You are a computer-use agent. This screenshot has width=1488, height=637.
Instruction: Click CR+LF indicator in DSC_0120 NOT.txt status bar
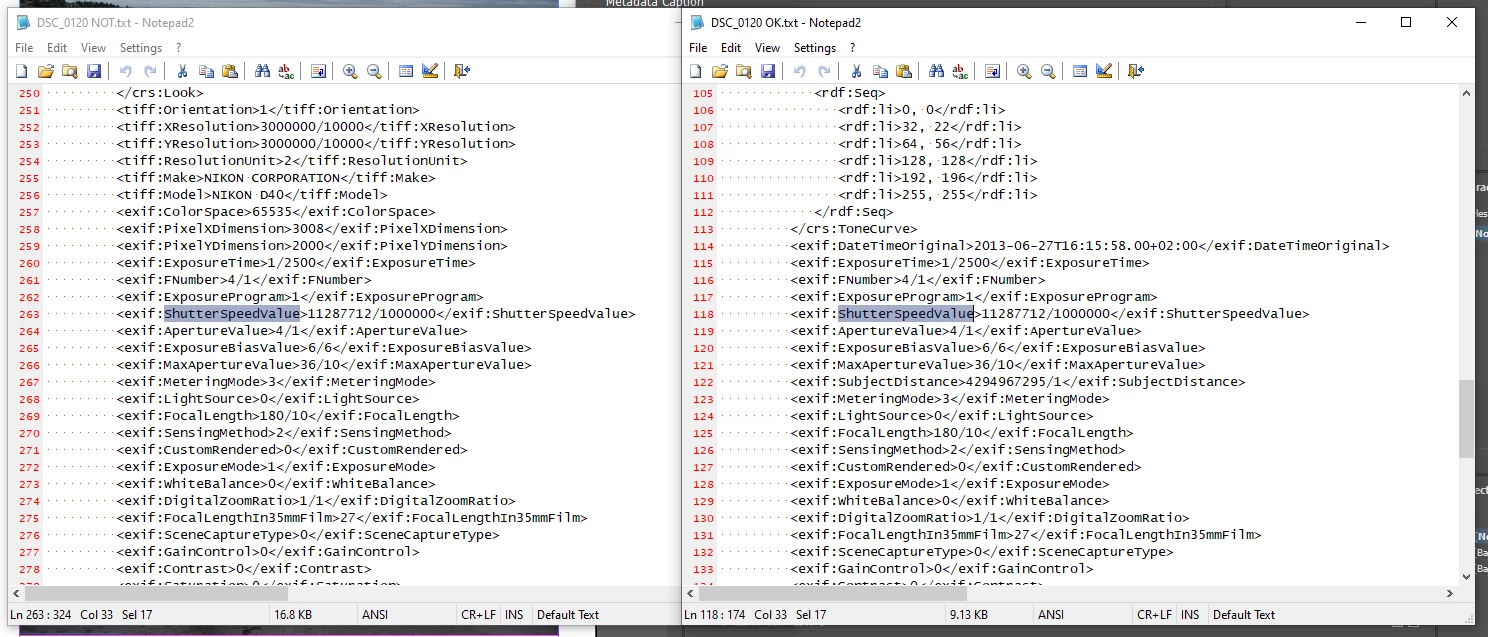(x=479, y=615)
